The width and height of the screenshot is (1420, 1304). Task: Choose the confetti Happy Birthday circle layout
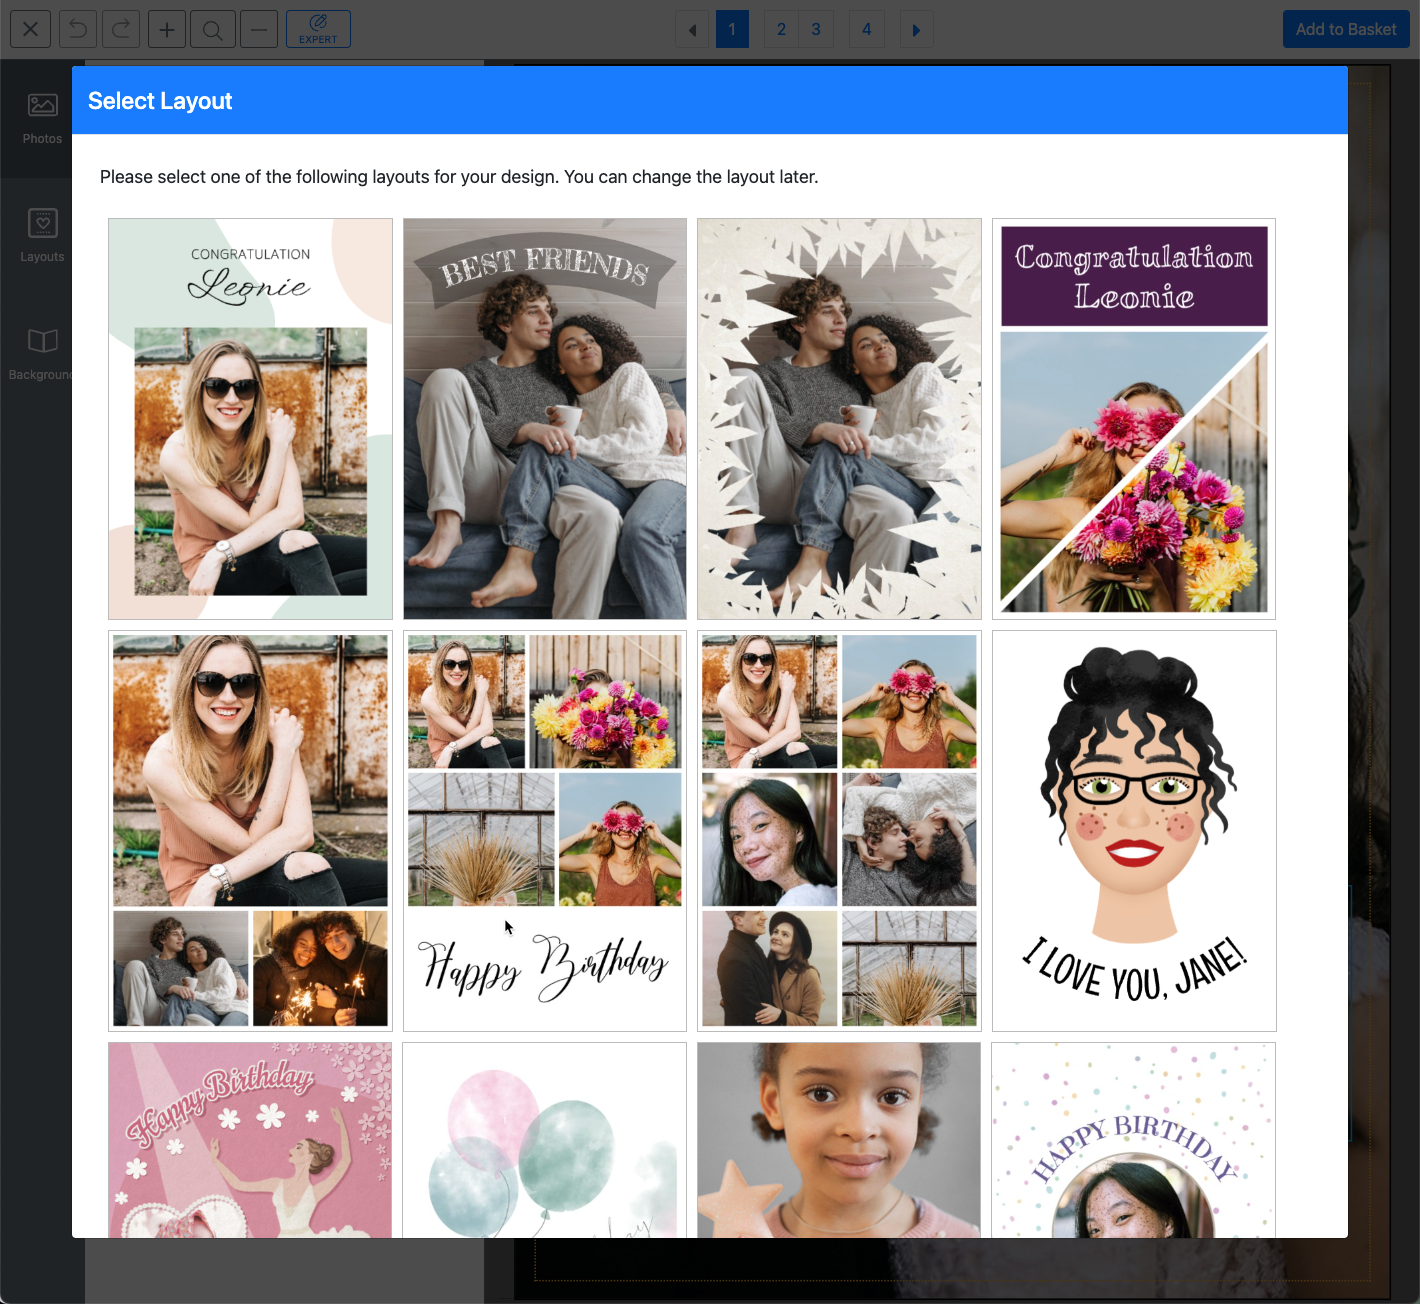[x=1134, y=1140]
